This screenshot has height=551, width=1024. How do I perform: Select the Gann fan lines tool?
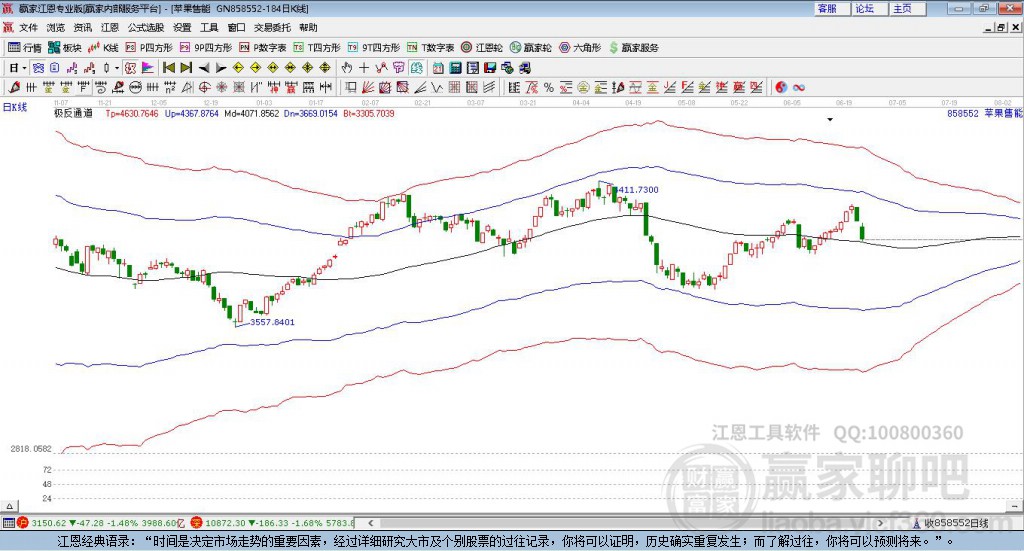[x=368, y=87]
